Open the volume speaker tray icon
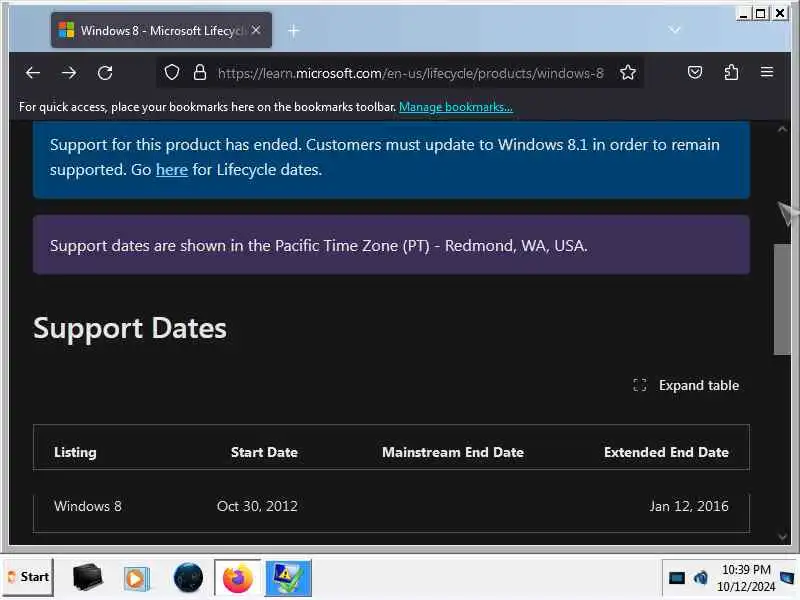 (x=701, y=578)
